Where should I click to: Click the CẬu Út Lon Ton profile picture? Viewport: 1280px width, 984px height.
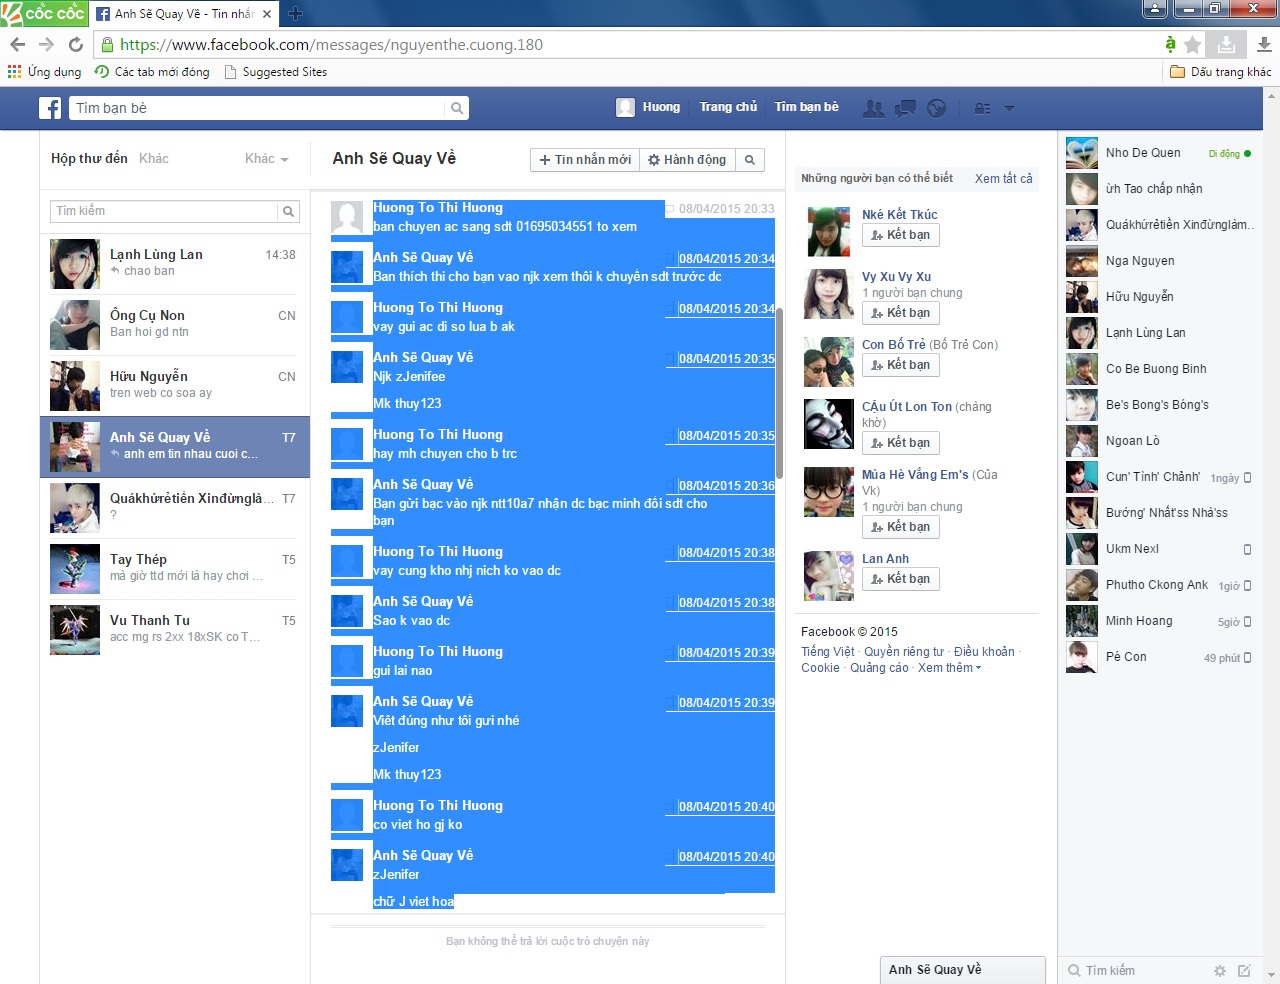pos(829,424)
